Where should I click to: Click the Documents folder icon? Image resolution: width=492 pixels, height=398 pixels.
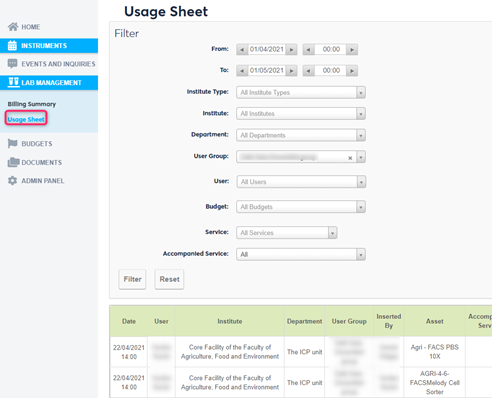13,162
